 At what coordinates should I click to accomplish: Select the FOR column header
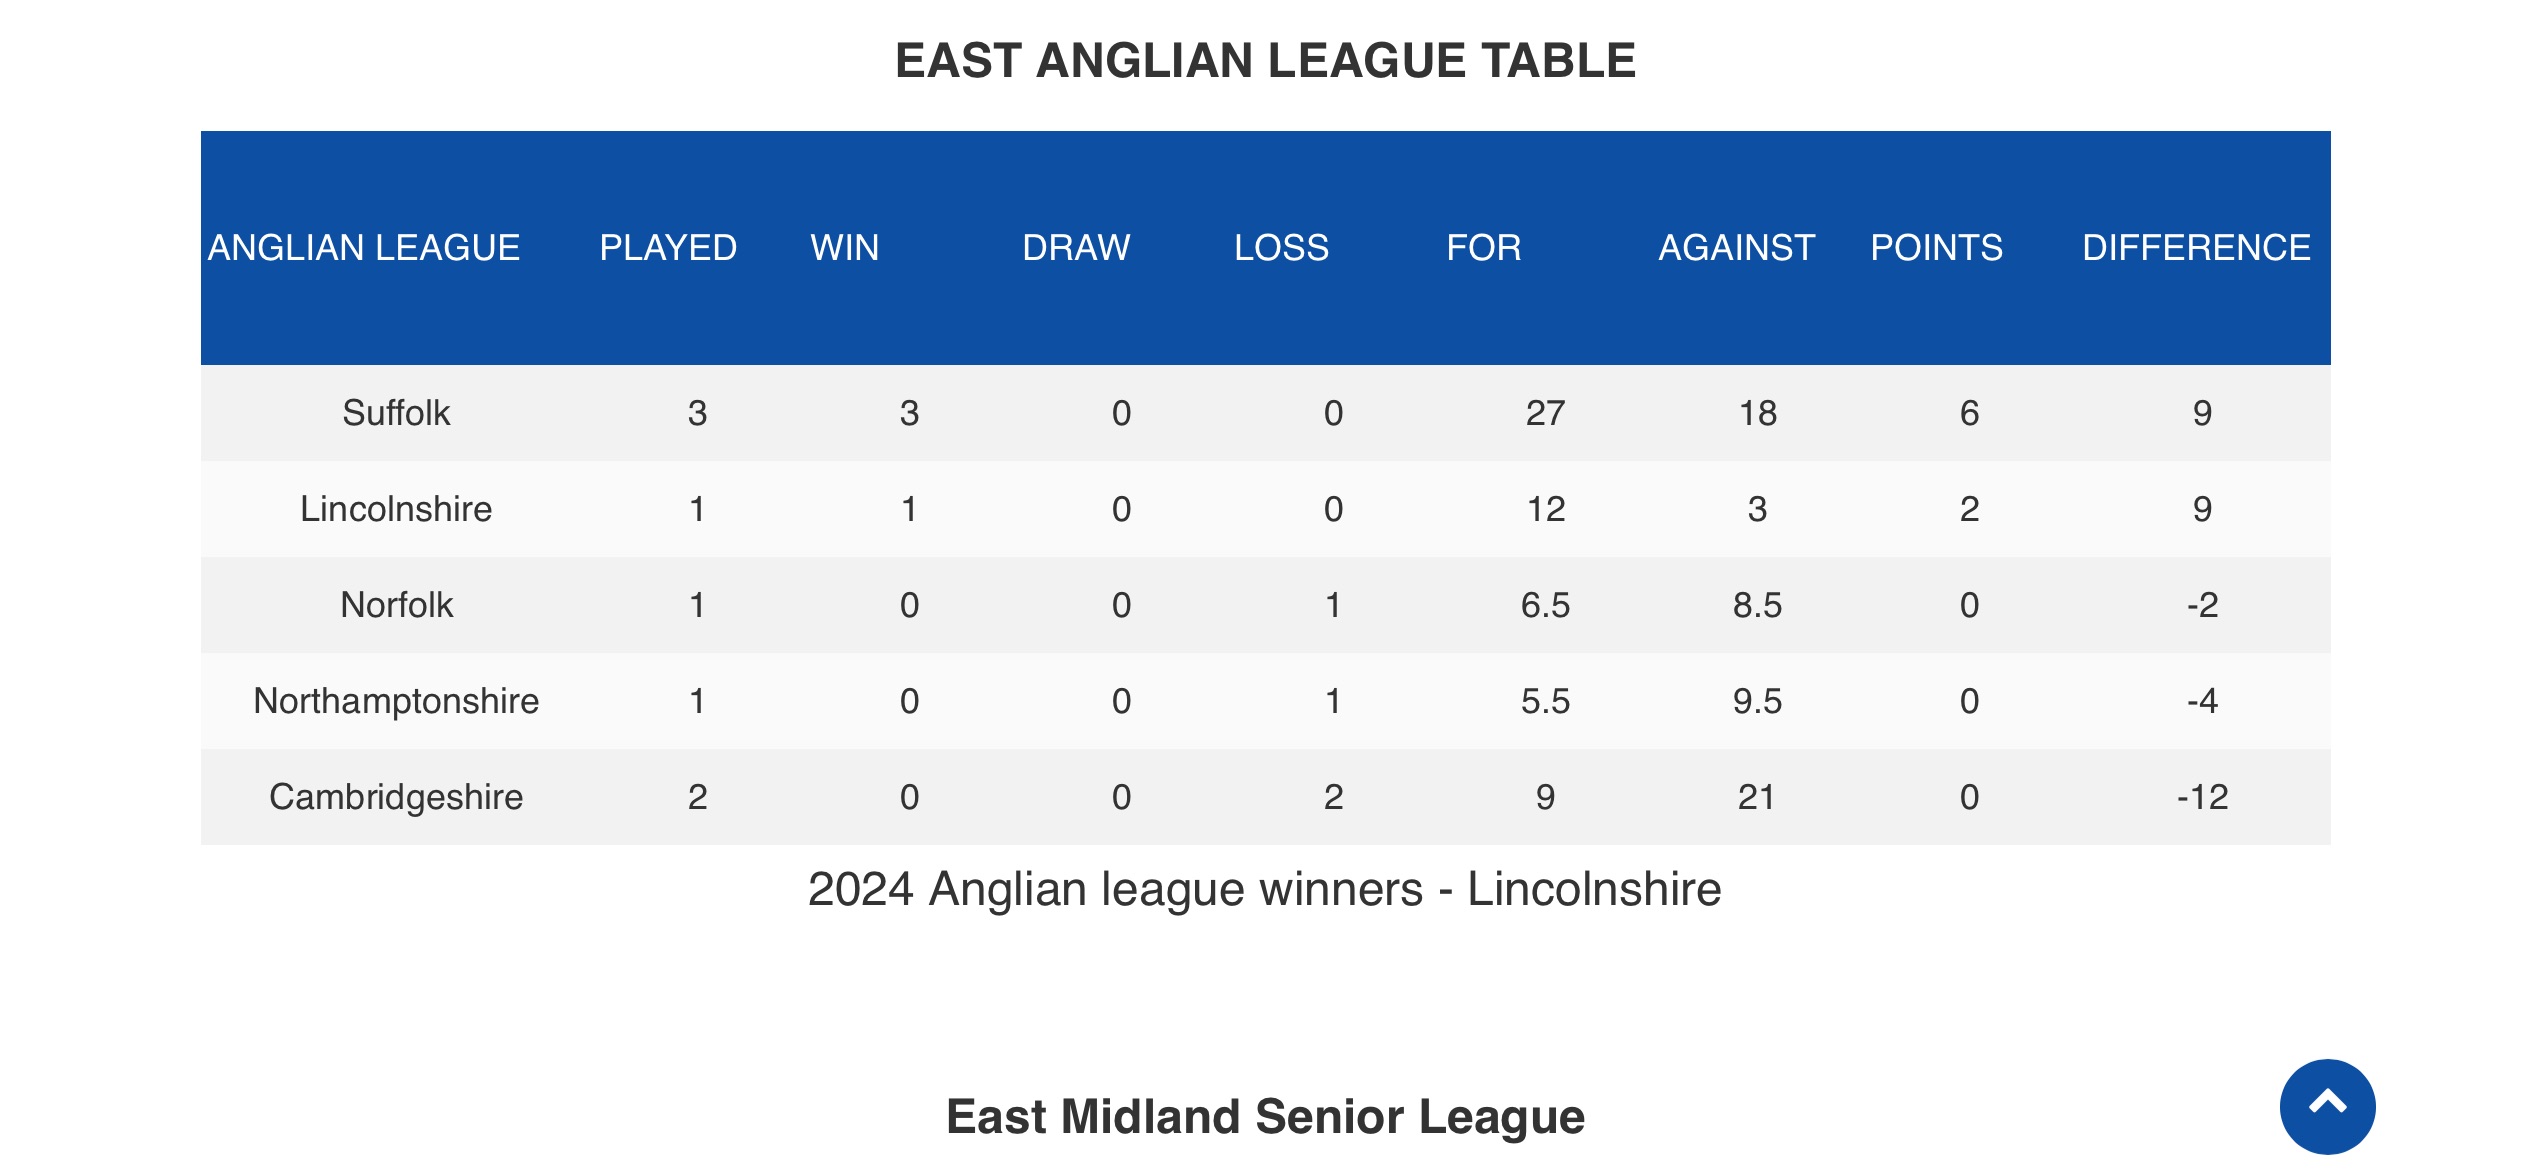(1484, 247)
